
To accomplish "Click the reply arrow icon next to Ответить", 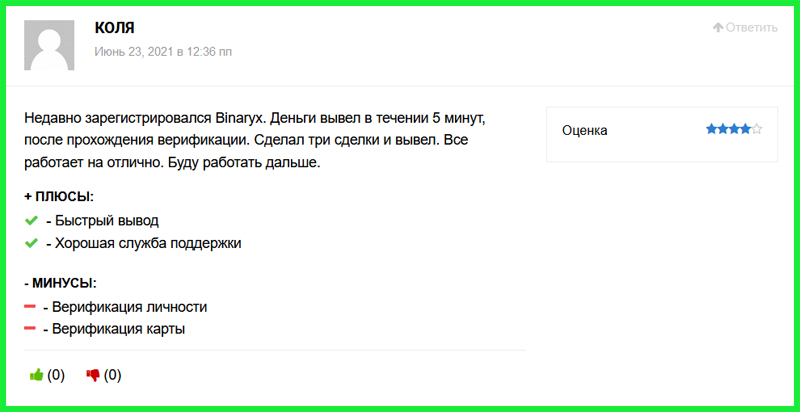I will pos(717,28).
